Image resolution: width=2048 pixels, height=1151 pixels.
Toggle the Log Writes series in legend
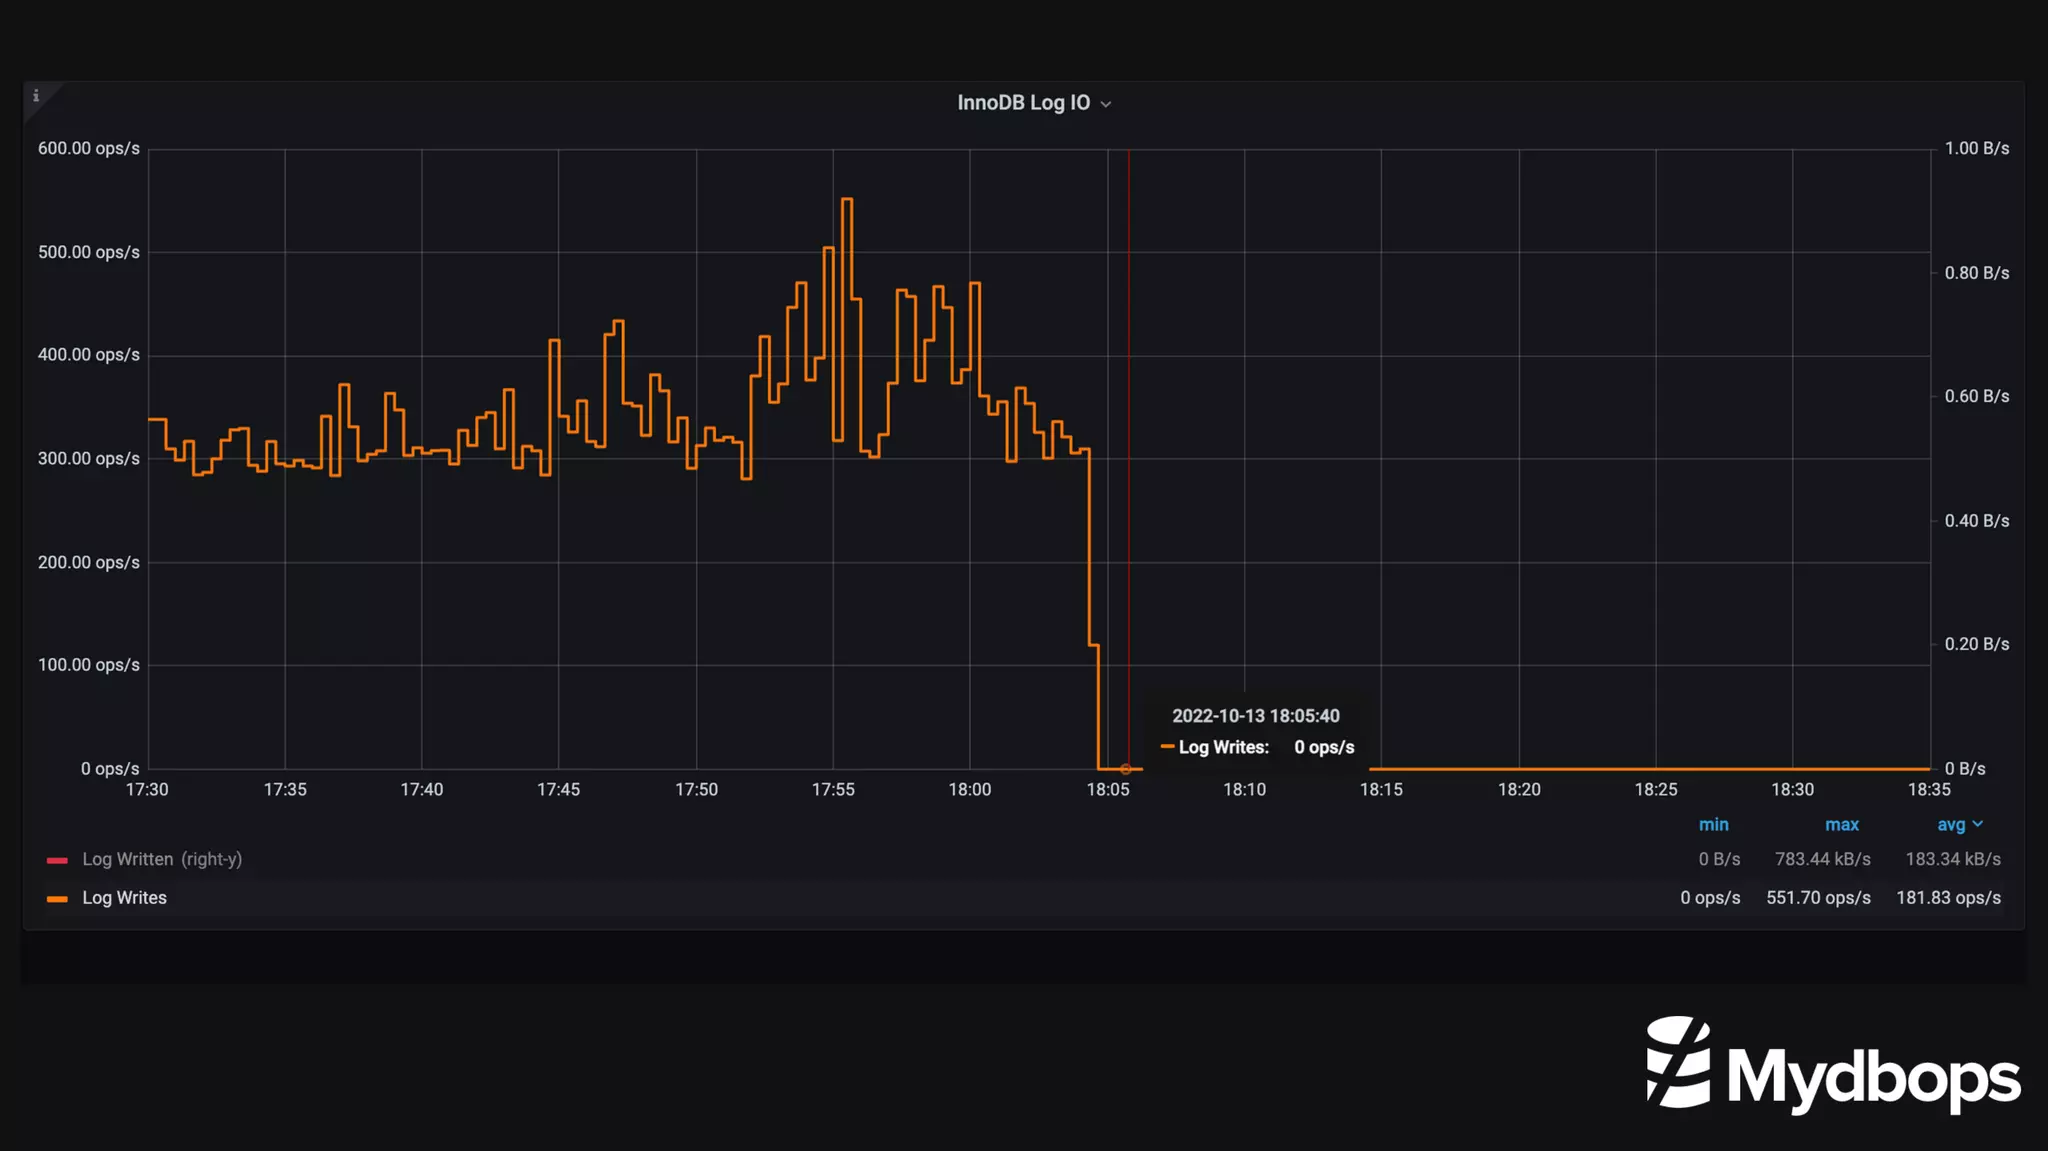tap(124, 898)
